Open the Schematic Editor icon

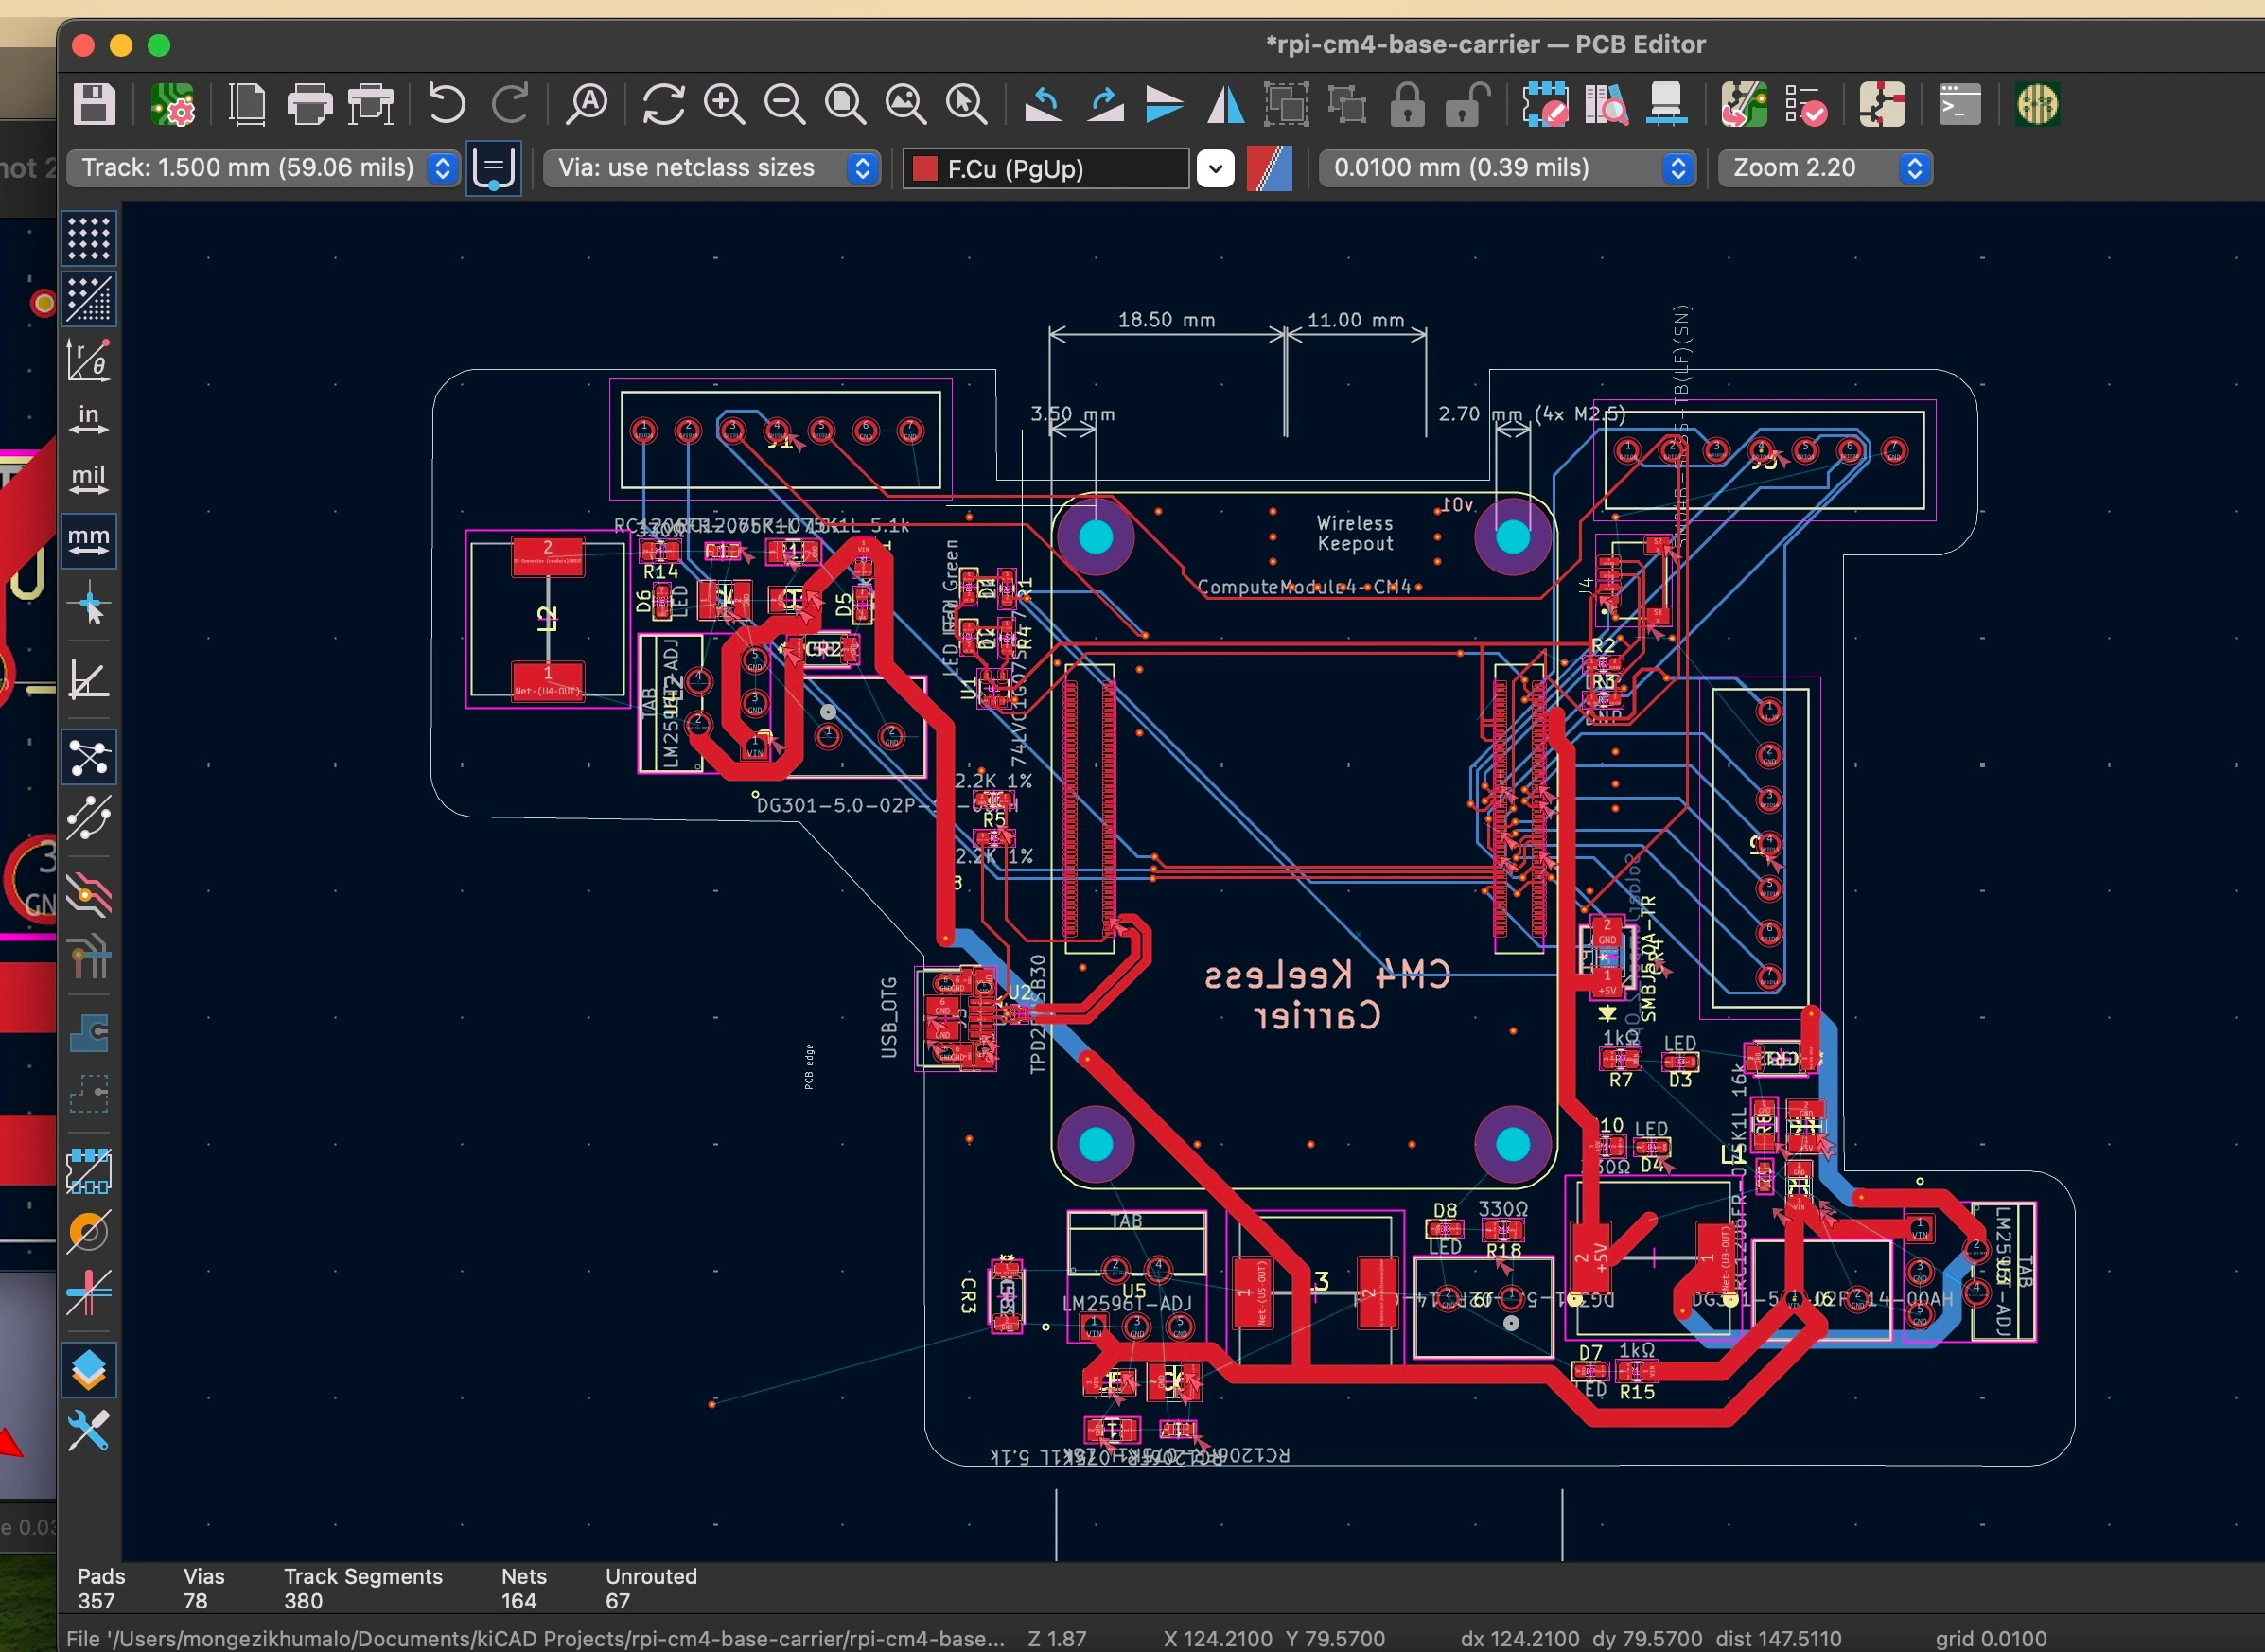(1881, 105)
